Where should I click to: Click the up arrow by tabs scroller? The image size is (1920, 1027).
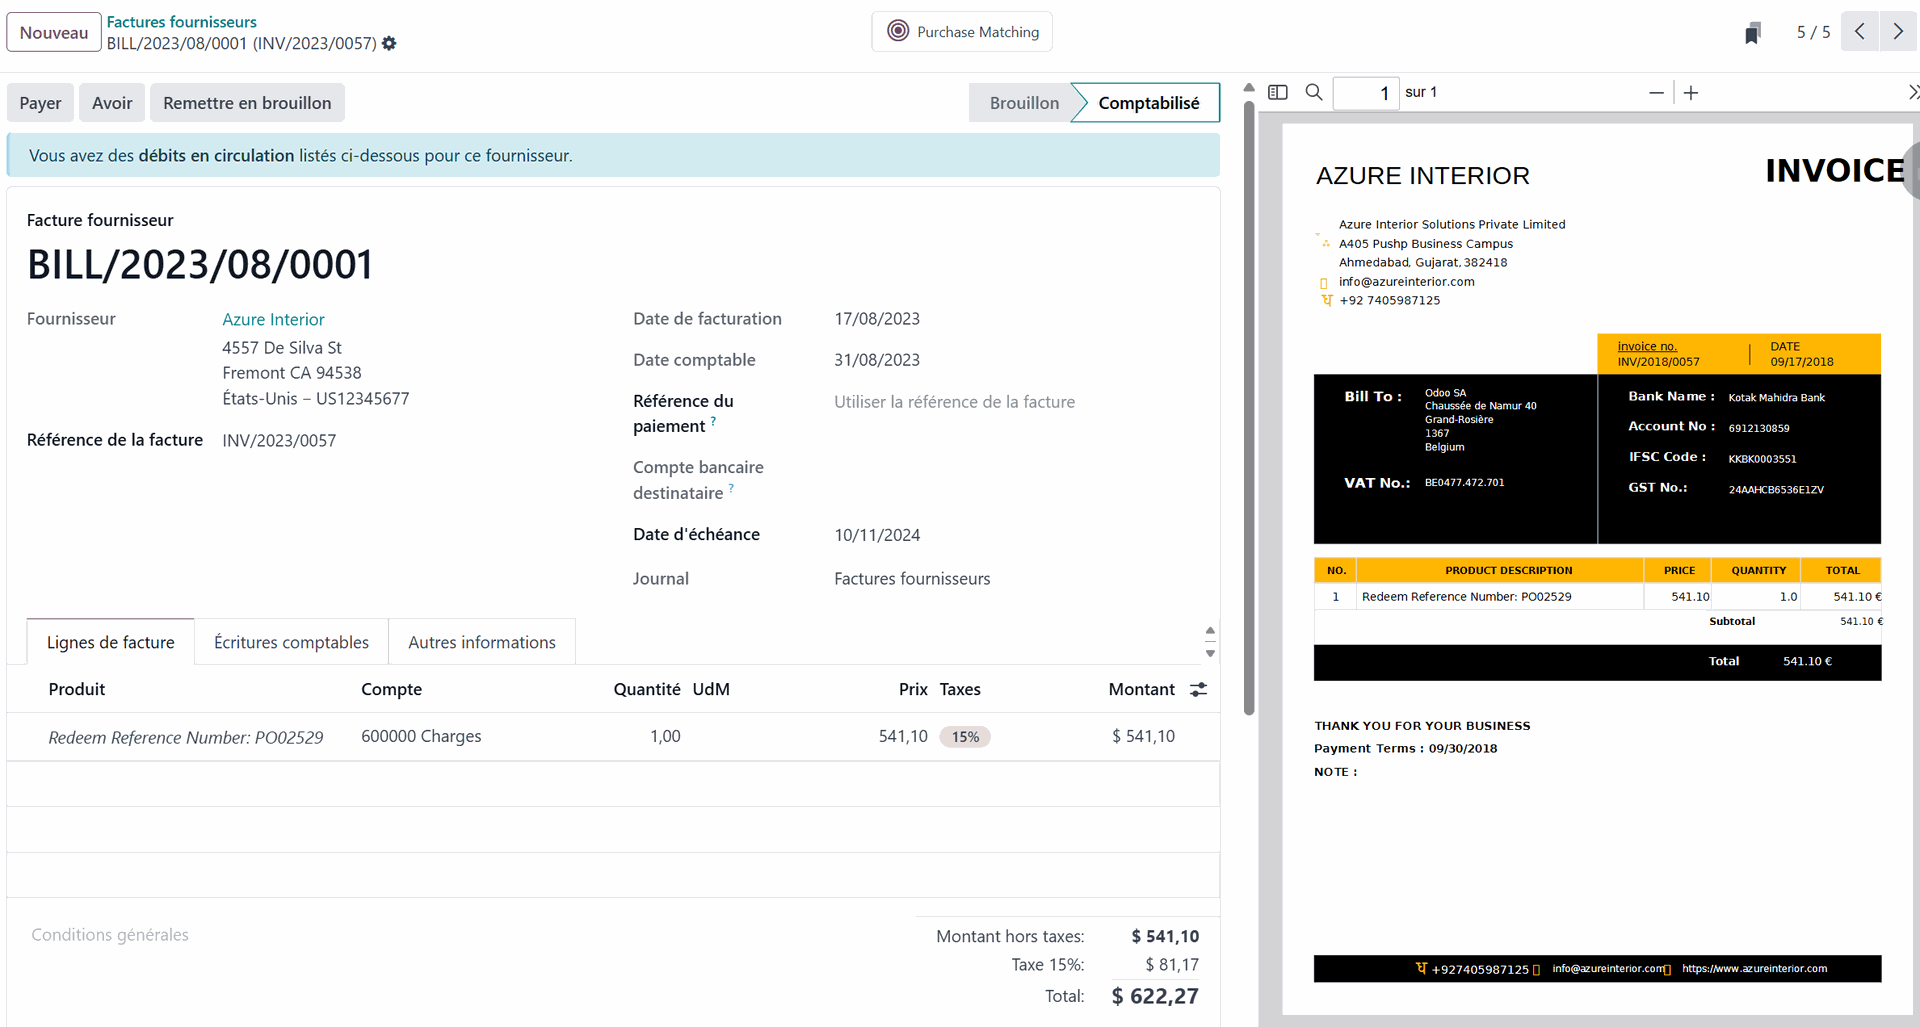1210,631
